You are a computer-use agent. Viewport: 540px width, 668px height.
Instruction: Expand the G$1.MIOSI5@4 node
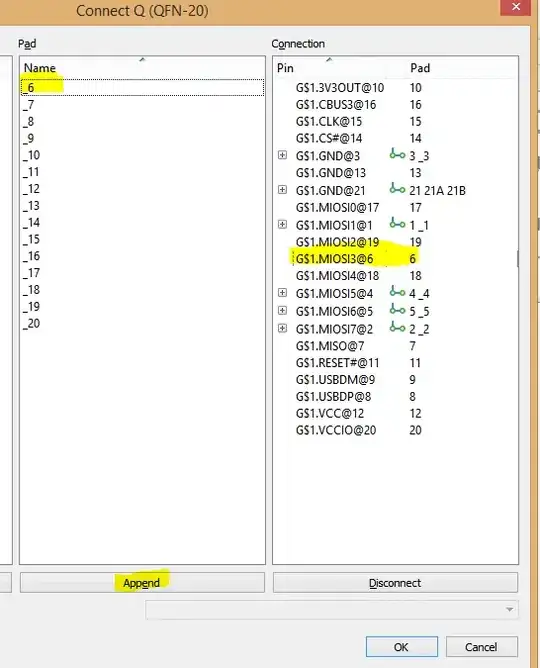(x=282, y=293)
